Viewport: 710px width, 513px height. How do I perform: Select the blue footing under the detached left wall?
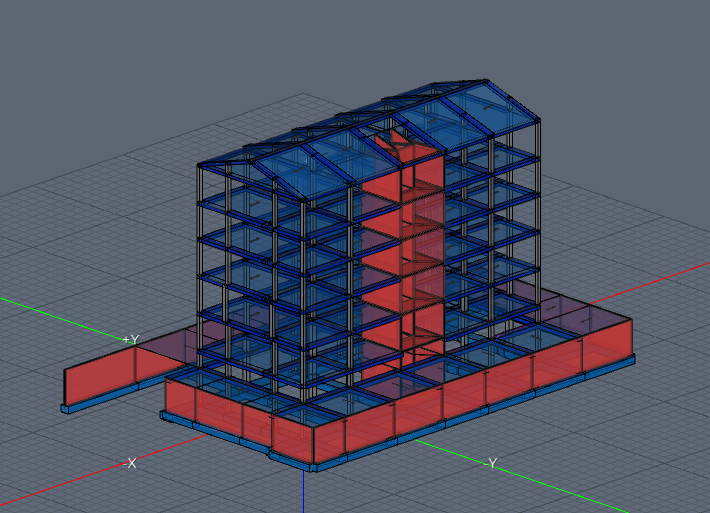click(x=100, y=402)
